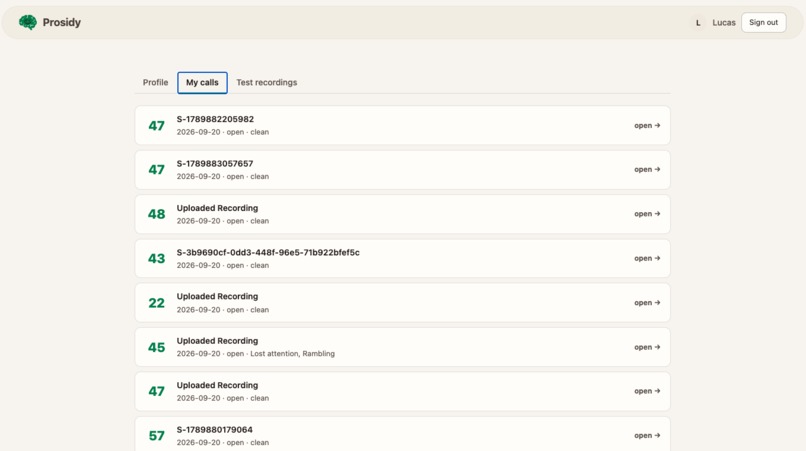Click the S-1789882205982 call title
The height and width of the screenshot is (451, 806).
215,119
